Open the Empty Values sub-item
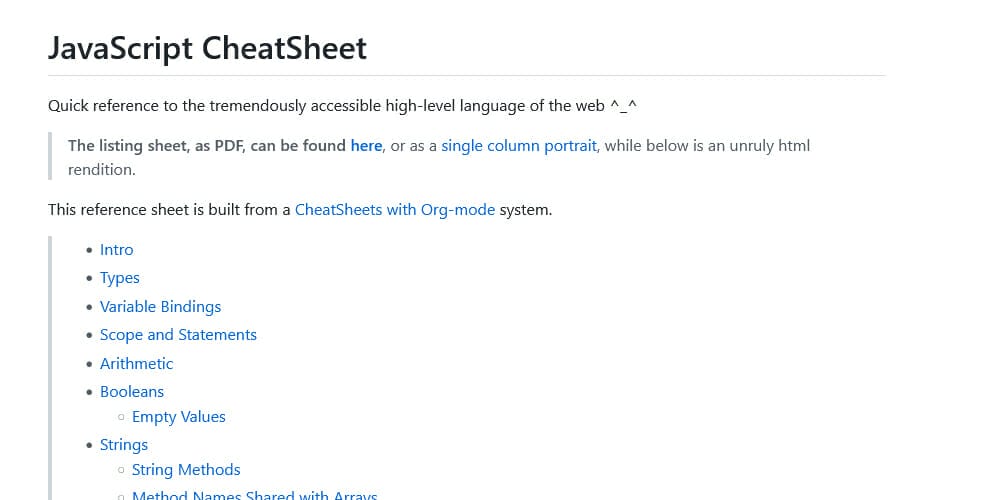The height and width of the screenshot is (500, 1000). pos(179,416)
